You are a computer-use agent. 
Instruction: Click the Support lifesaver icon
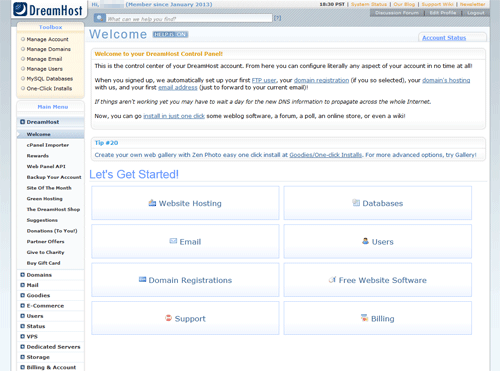click(x=168, y=318)
